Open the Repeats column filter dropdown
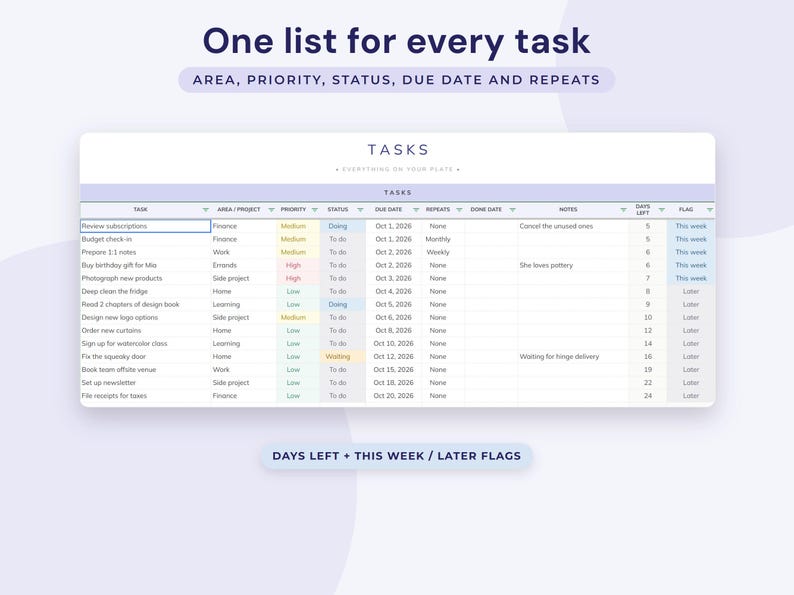This screenshot has height=595, width=794. (x=459, y=210)
